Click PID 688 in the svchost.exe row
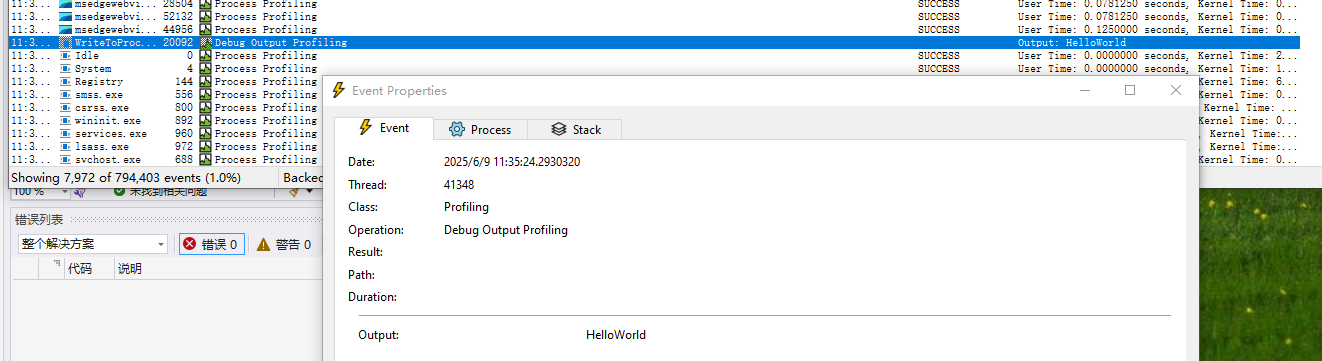 pos(184,160)
